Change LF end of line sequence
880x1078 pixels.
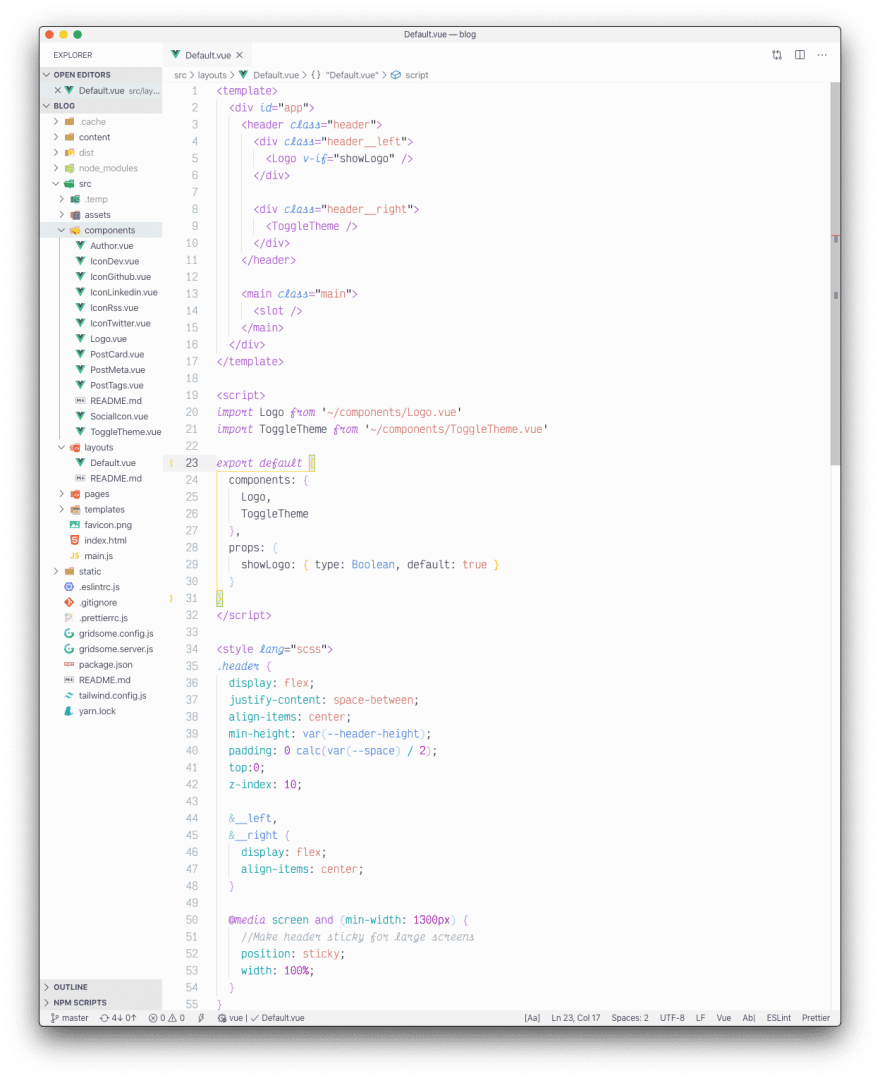tap(700, 1018)
